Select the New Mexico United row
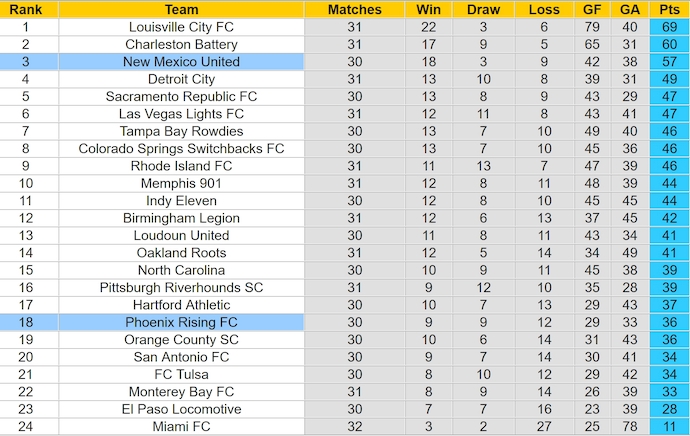Image resolution: width=690 pixels, height=436 pixels. (181, 62)
